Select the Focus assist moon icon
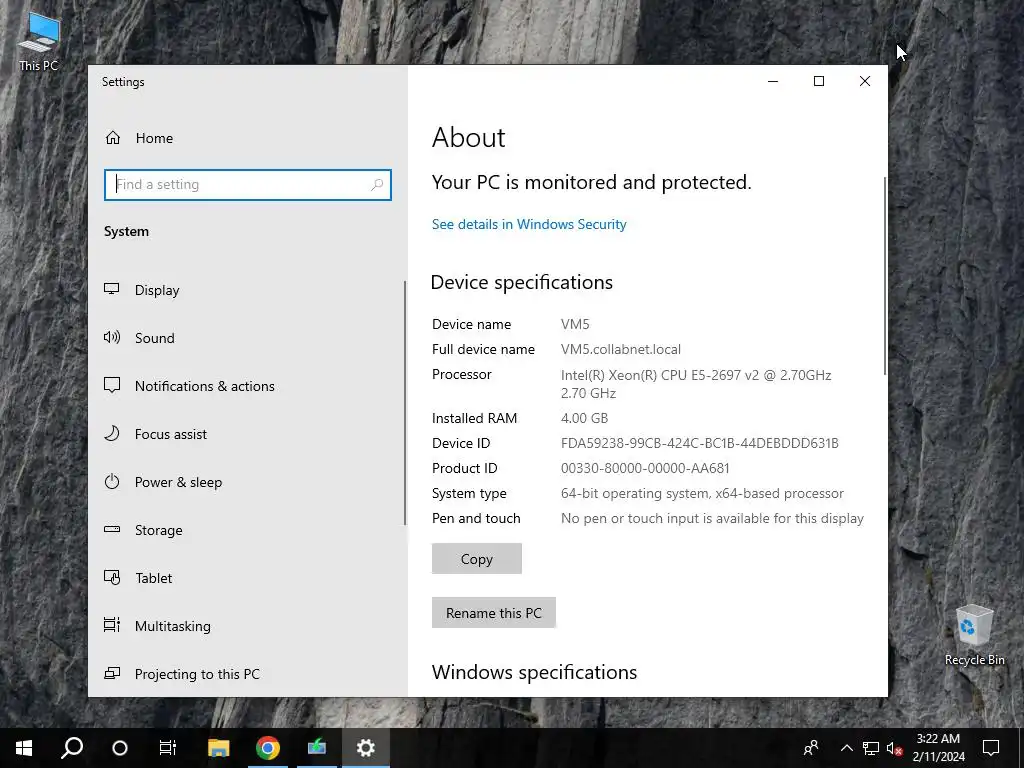This screenshot has width=1024, height=768. [112, 434]
